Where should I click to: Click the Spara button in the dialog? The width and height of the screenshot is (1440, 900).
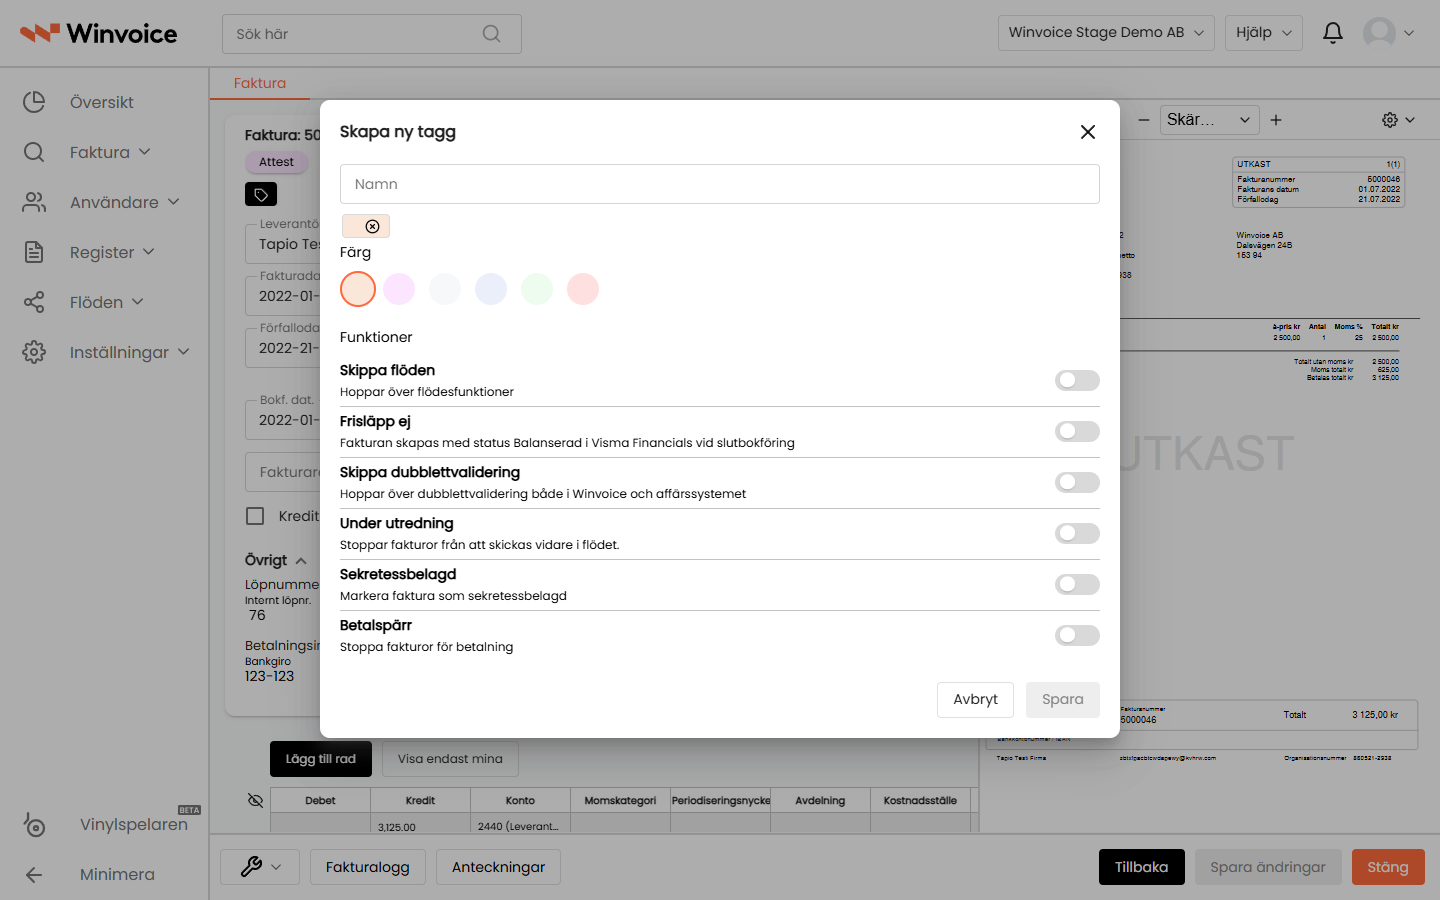point(1062,700)
